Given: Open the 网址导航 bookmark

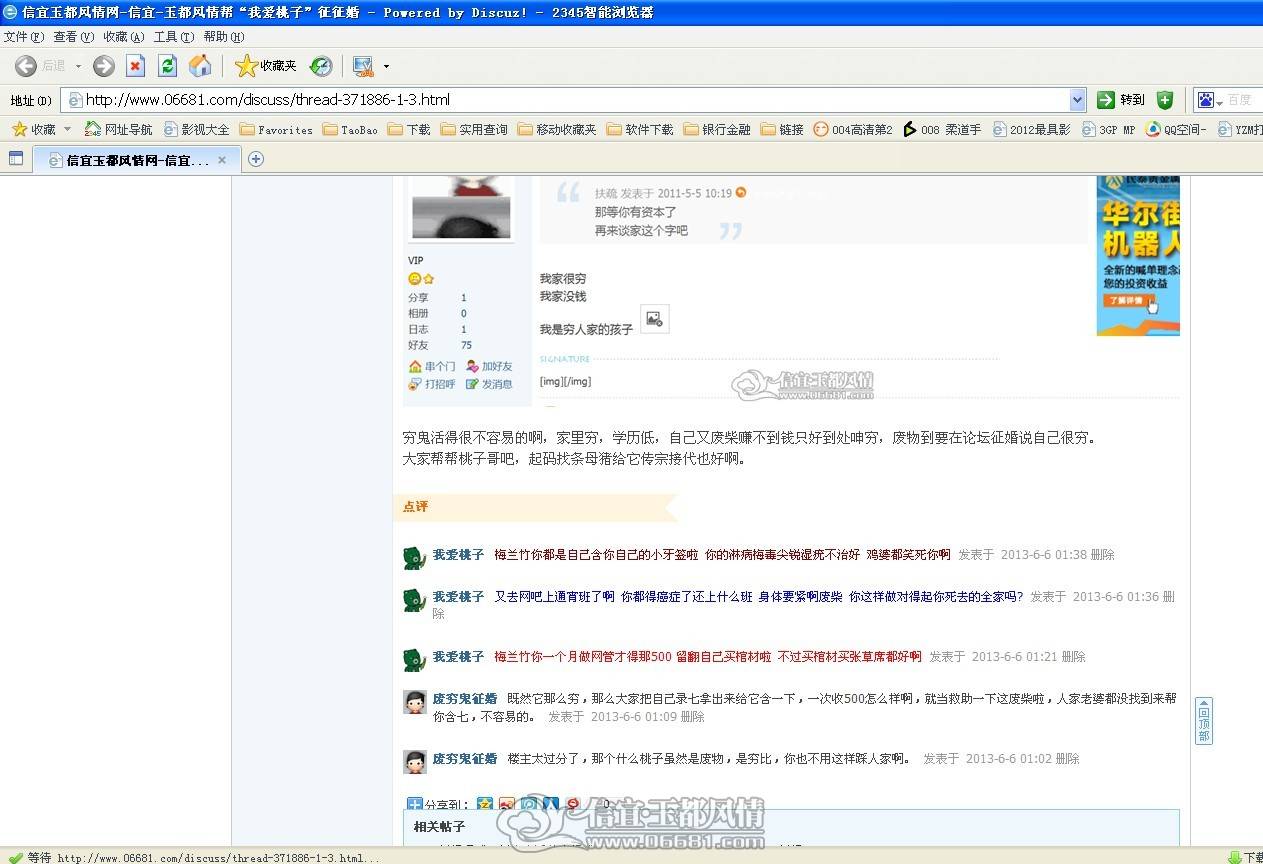Looking at the screenshot, I should point(119,129).
